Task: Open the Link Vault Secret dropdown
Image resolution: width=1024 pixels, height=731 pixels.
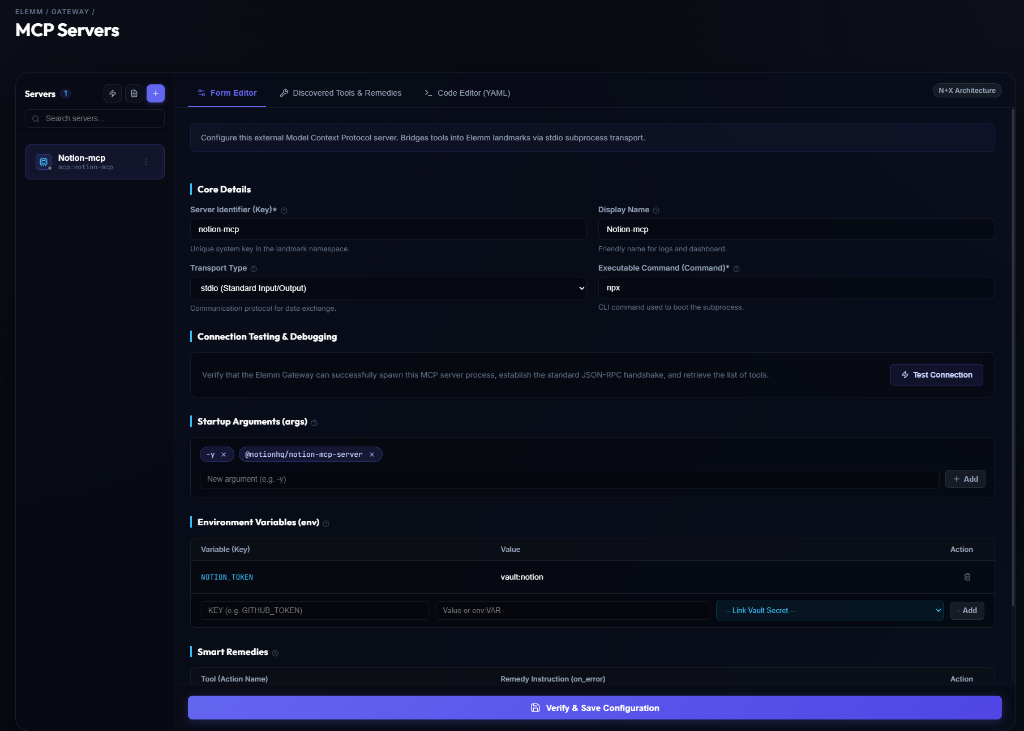Action: (x=829, y=610)
